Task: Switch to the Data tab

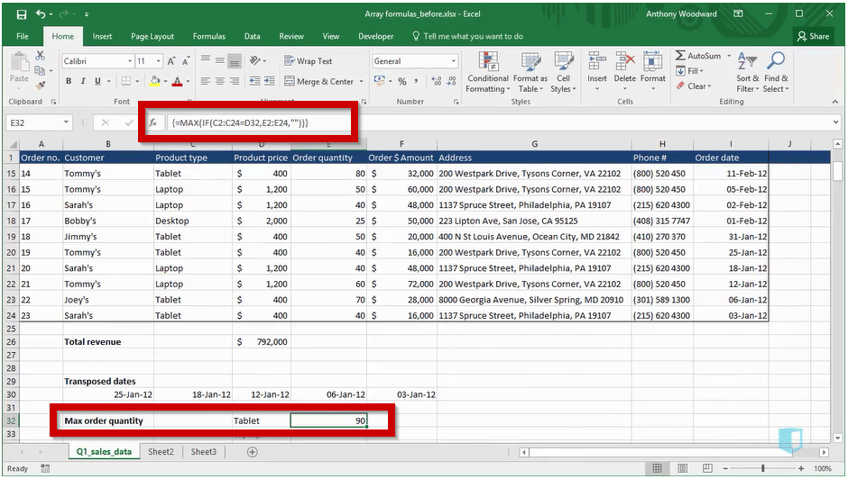Action: click(252, 36)
